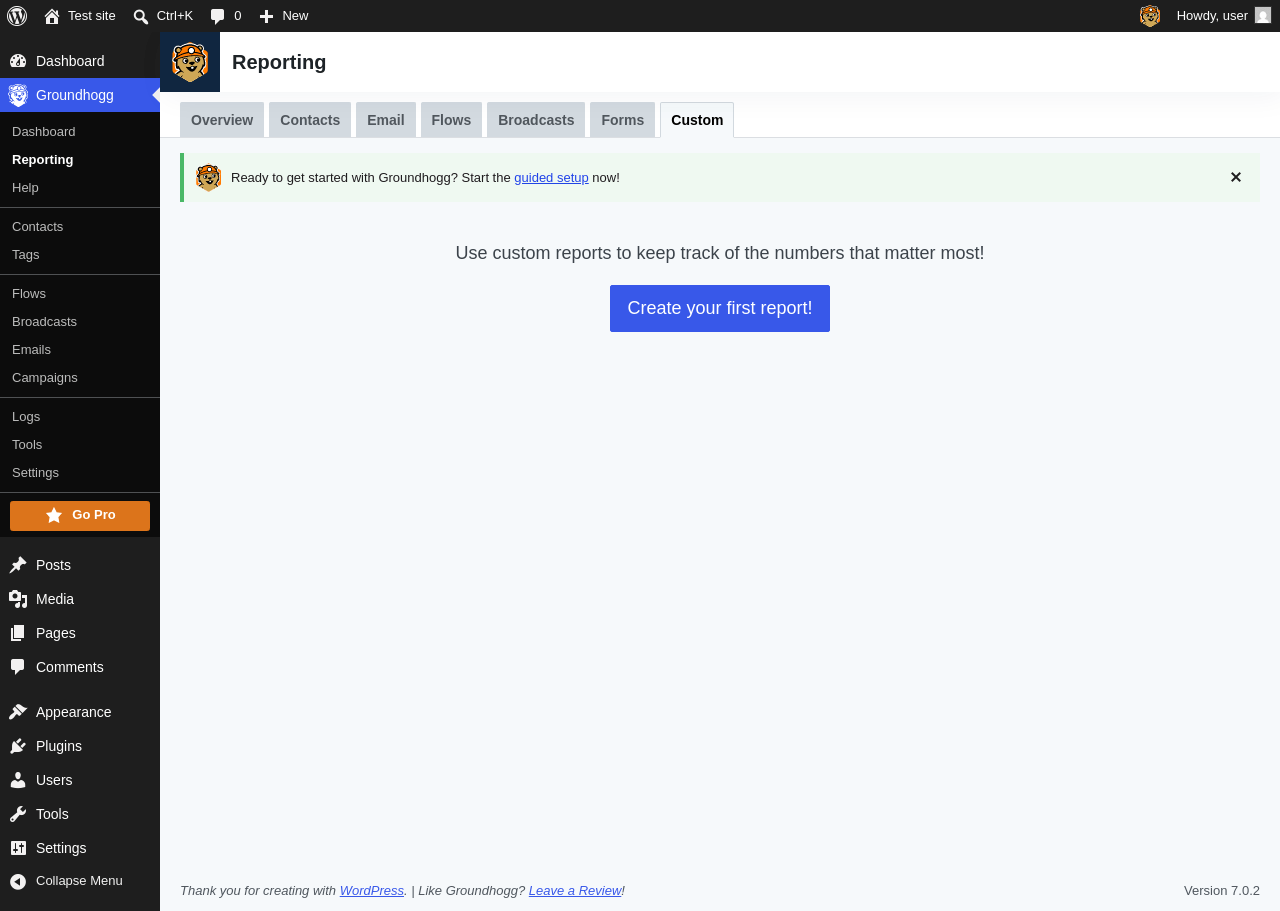The image size is (1280, 911).
Task: Click the Appearance paintbrush icon
Action: (x=18, y=712)
